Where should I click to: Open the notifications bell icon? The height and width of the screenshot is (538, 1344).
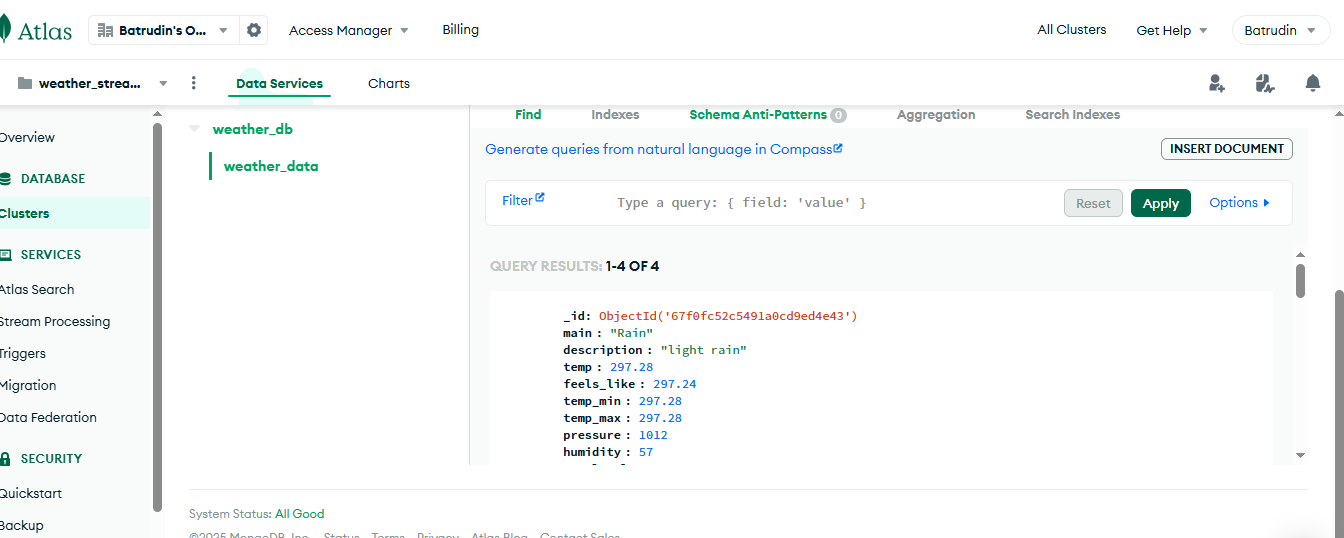coord(1313,84)
